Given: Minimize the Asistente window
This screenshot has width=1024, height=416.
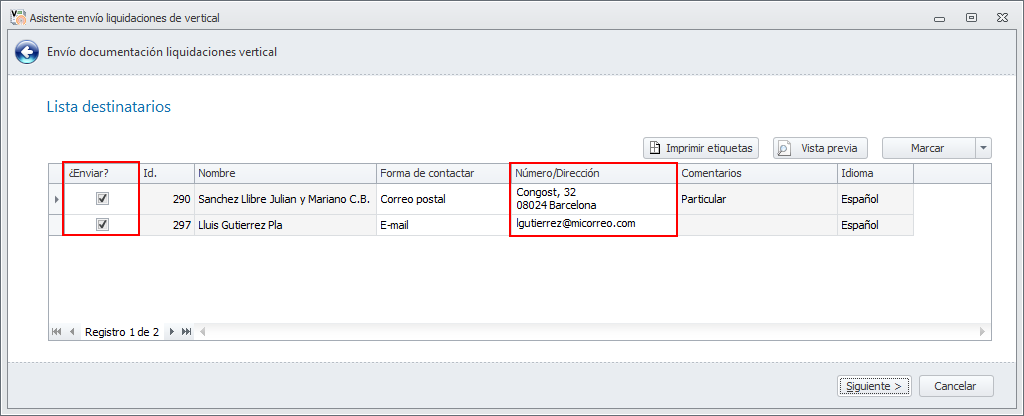Looking at the screenshot, I should [x=940, y=19].
